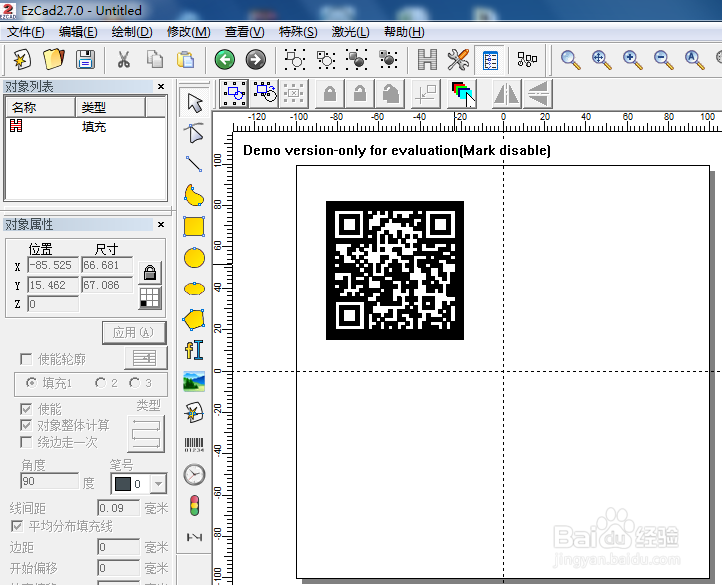This screenshot has height=585, width=722.
Task: Toggle 对象整体计算 checkbox
Action: [26, 426]
